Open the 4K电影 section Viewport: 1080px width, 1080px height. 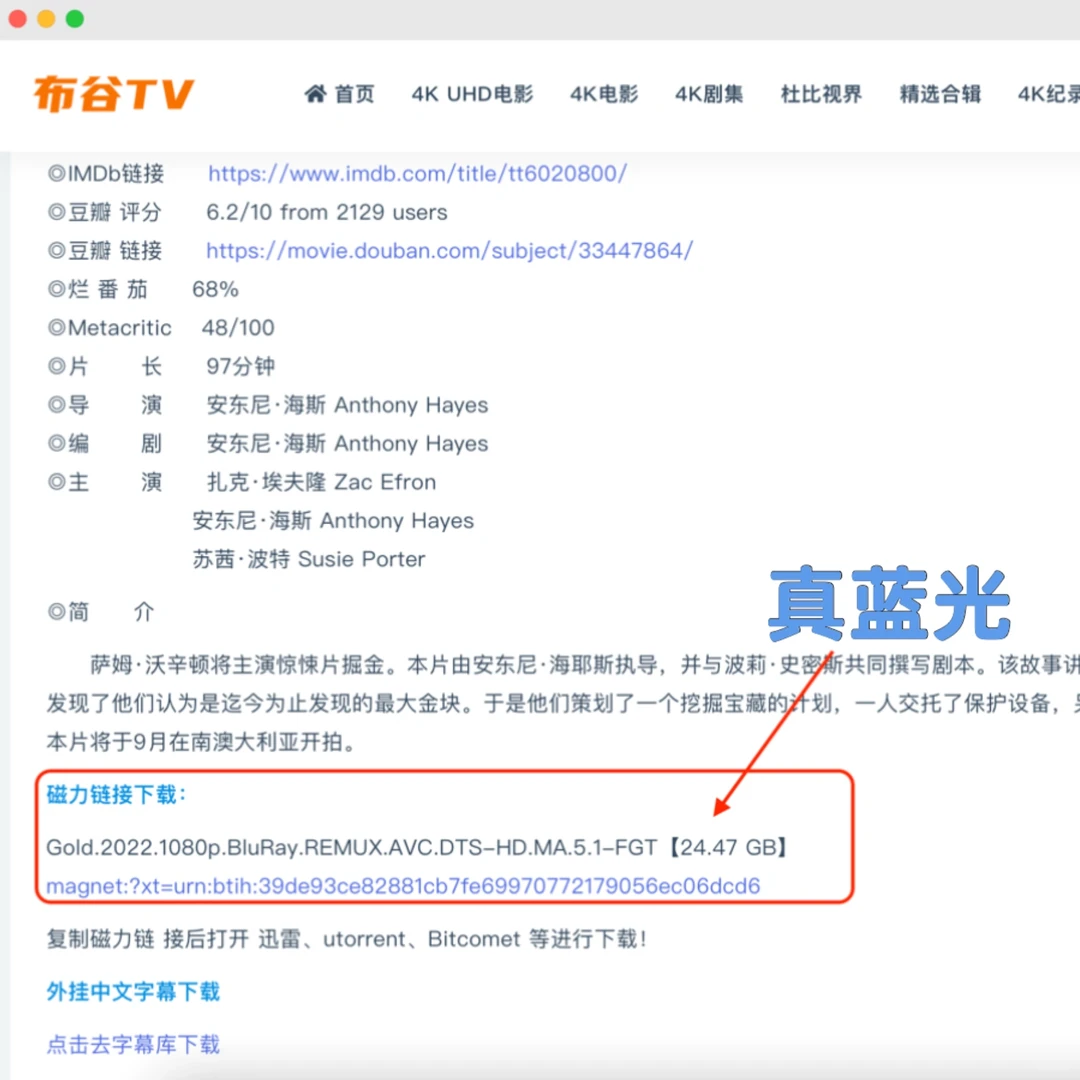603,93
